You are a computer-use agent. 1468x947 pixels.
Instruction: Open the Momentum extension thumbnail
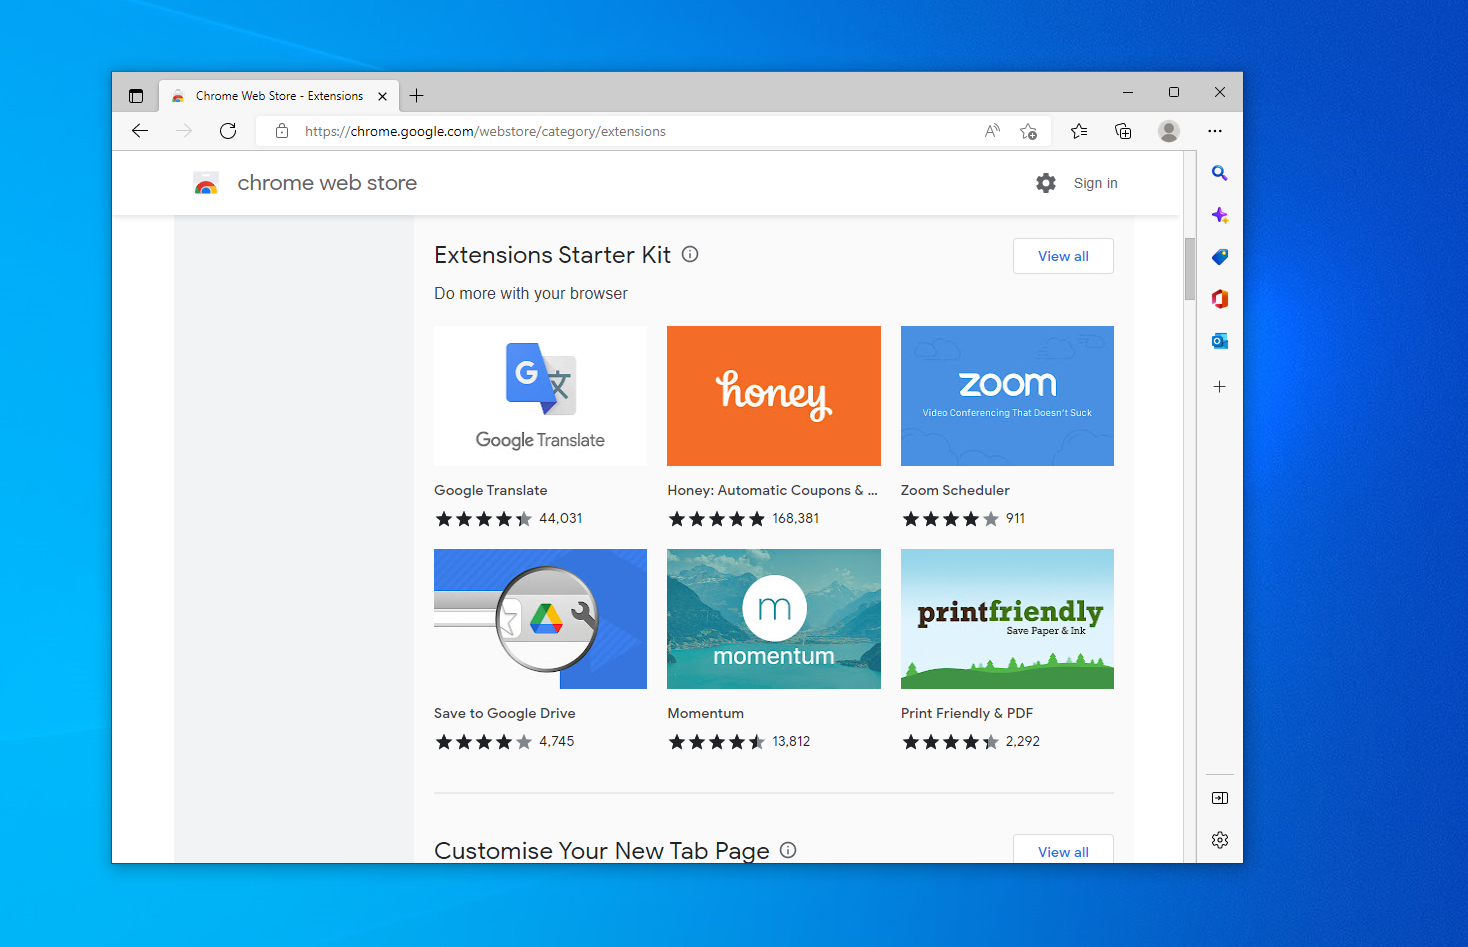773,619
